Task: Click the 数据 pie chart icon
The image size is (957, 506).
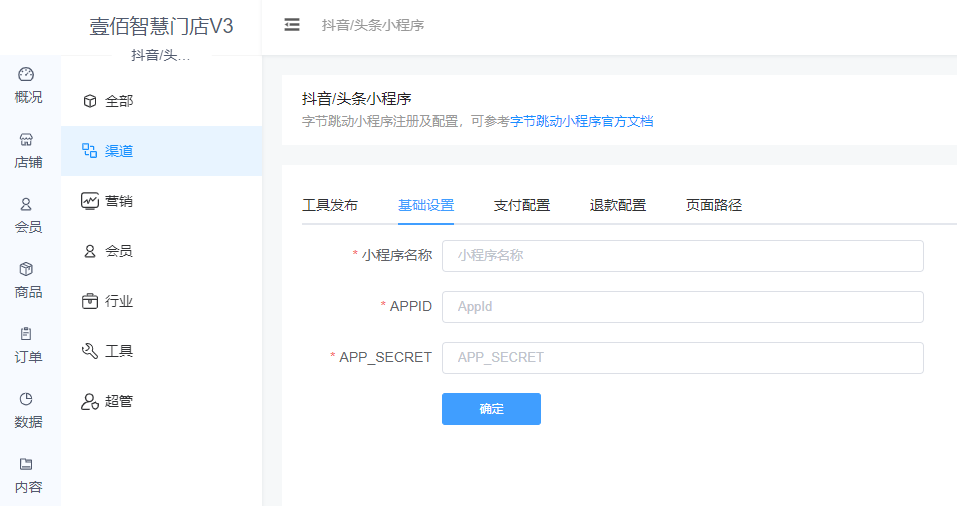Action: tap(26, 399)
